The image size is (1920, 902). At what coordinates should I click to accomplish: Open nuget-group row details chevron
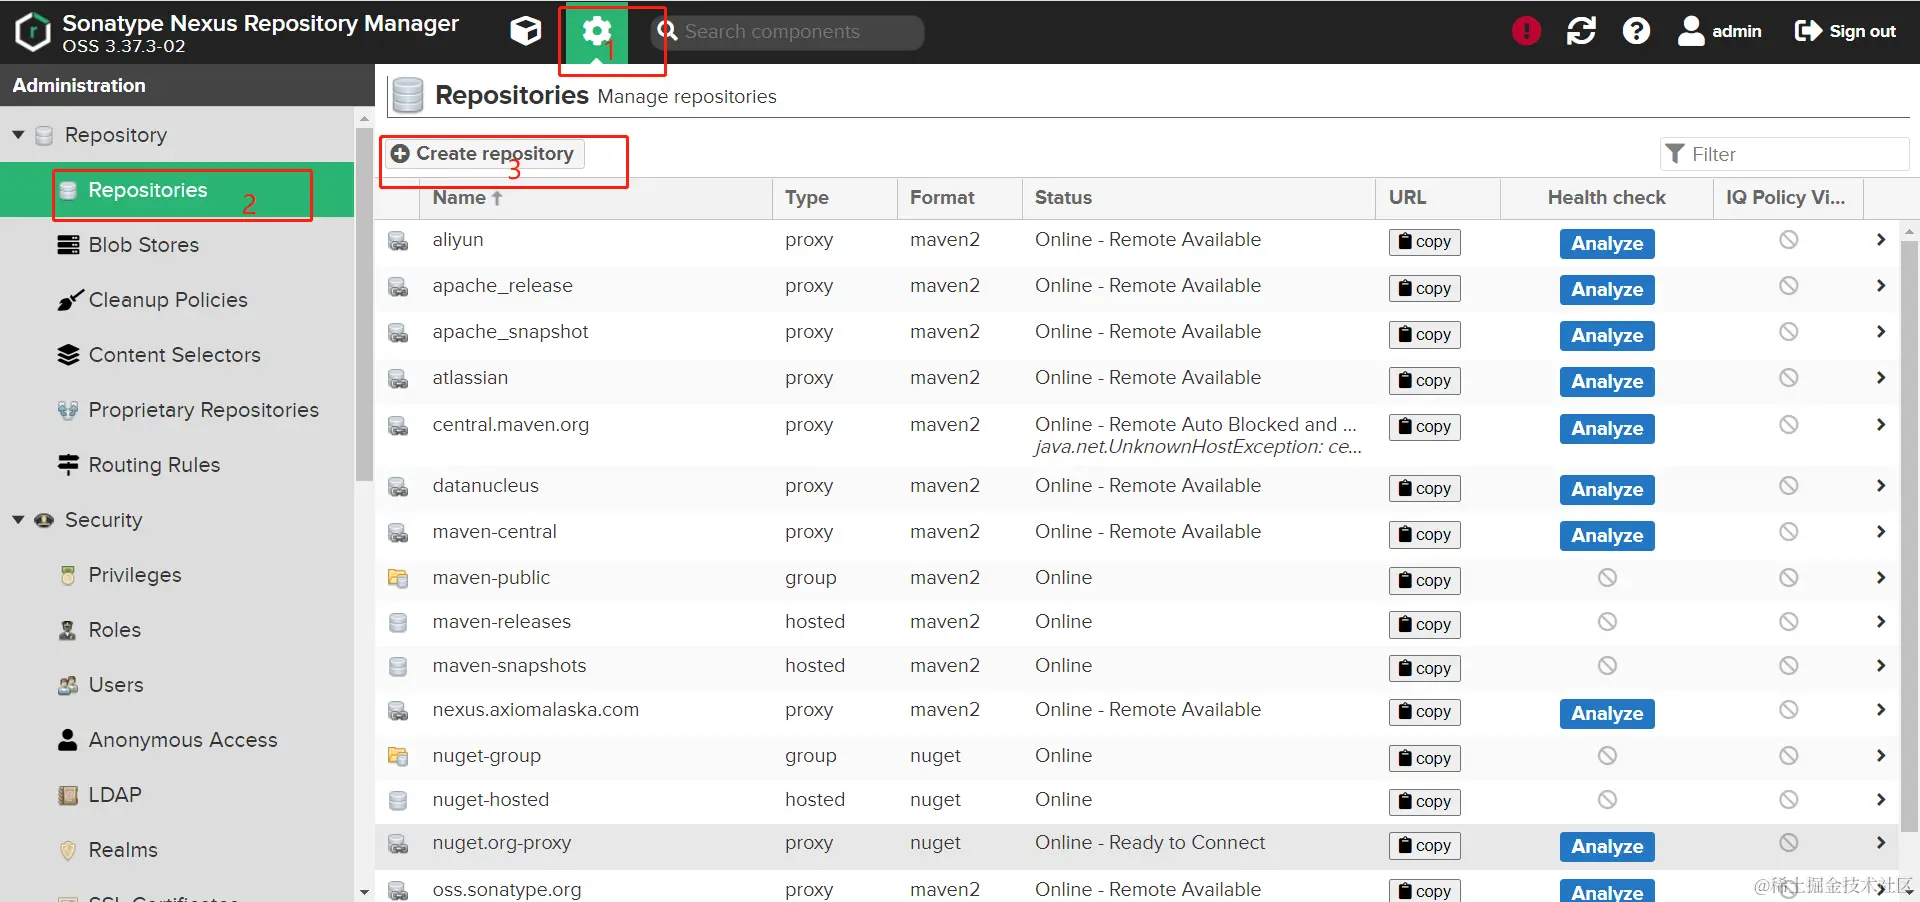coord(1881,756)
